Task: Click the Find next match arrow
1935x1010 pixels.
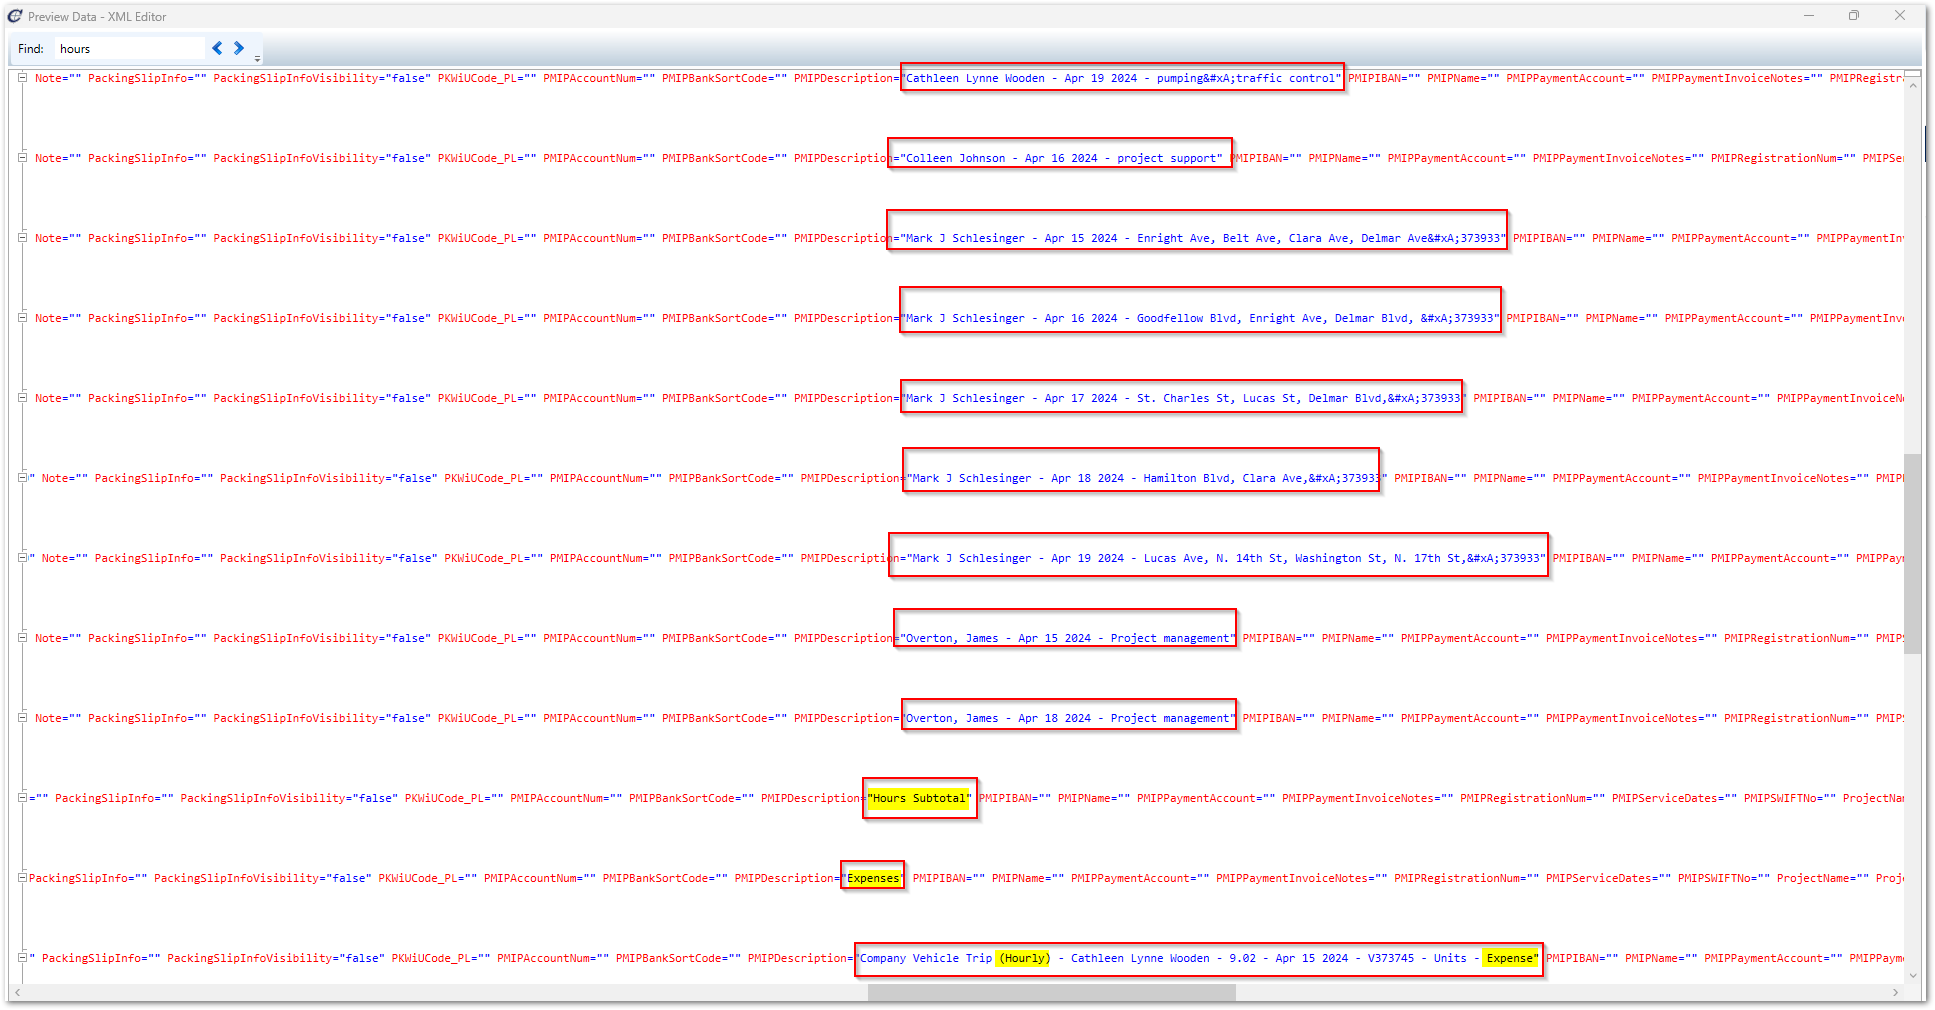Action: pyautogui.click(x=239, y=48)
